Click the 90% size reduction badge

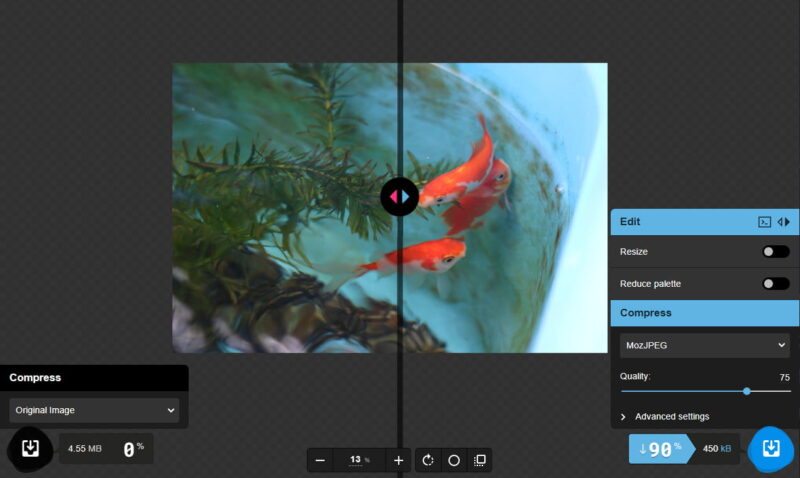pos(662,449)
